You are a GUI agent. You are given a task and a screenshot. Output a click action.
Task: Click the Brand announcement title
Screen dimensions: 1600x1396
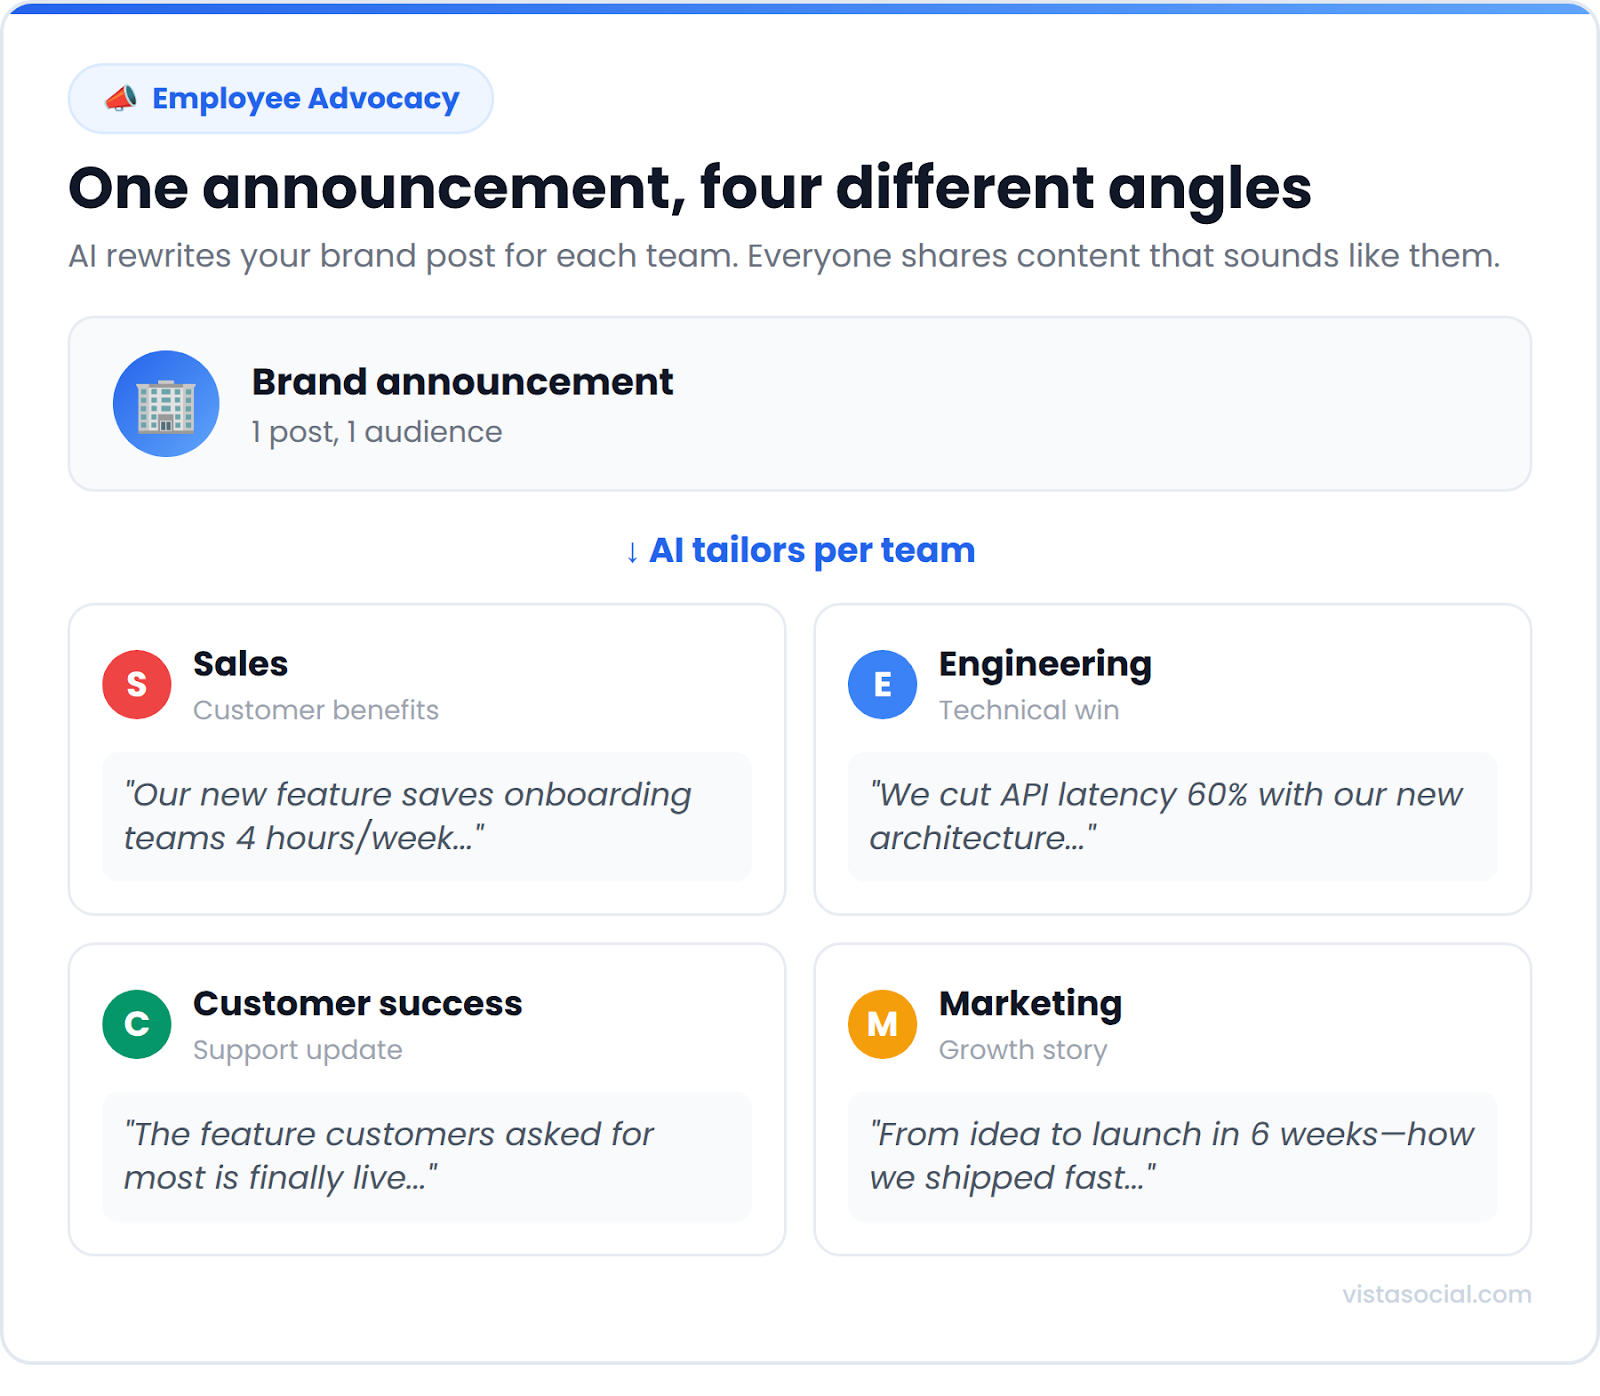click(462, 382)
